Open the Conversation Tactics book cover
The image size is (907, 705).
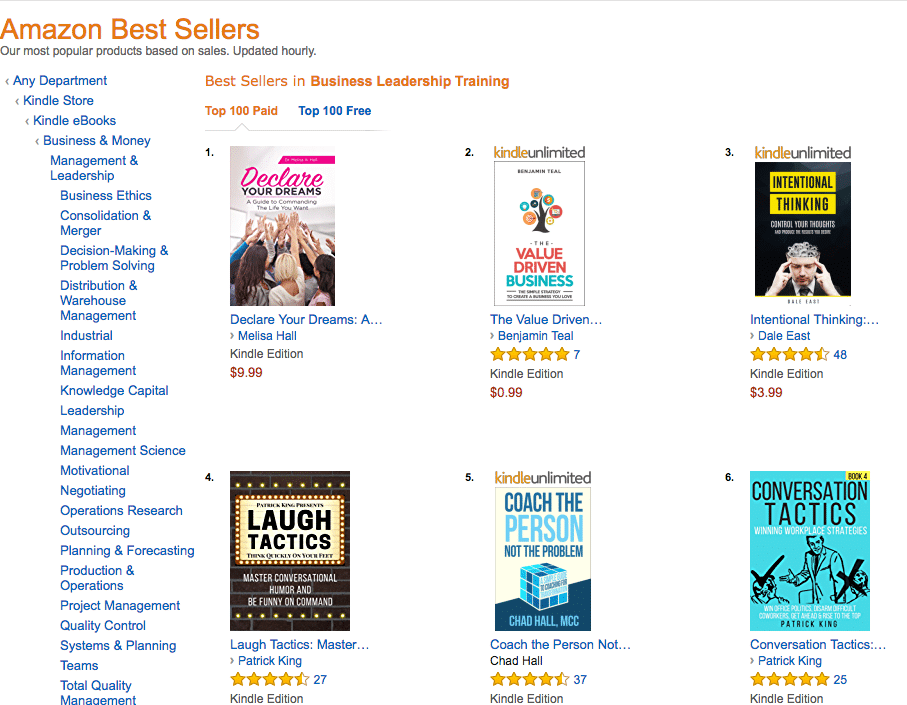tap(809, 551)
